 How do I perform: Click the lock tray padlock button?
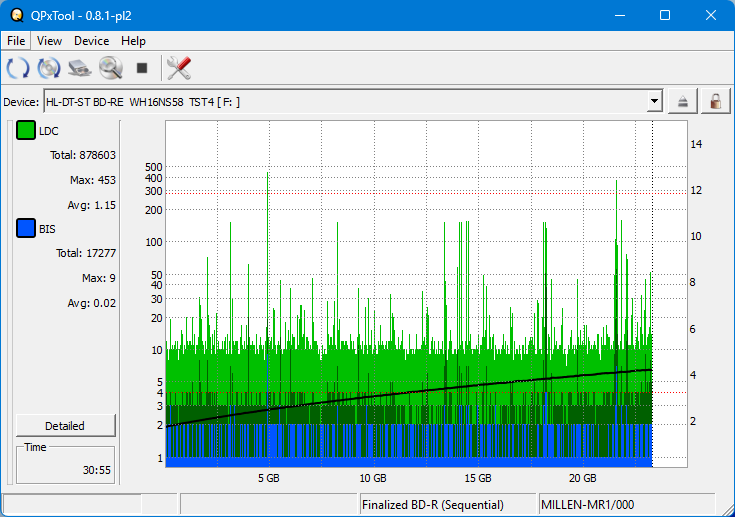pyautogui.click(x=715, y=101)
